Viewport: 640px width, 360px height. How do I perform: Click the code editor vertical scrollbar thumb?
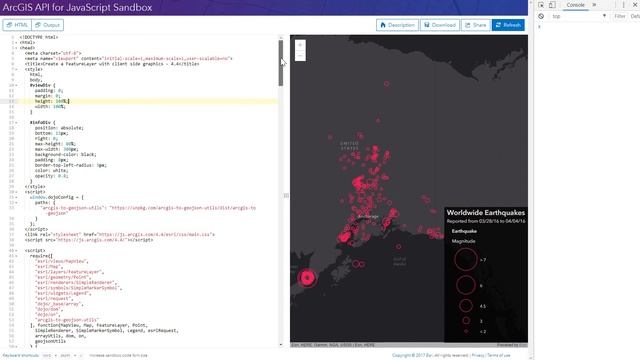point(281,63)
